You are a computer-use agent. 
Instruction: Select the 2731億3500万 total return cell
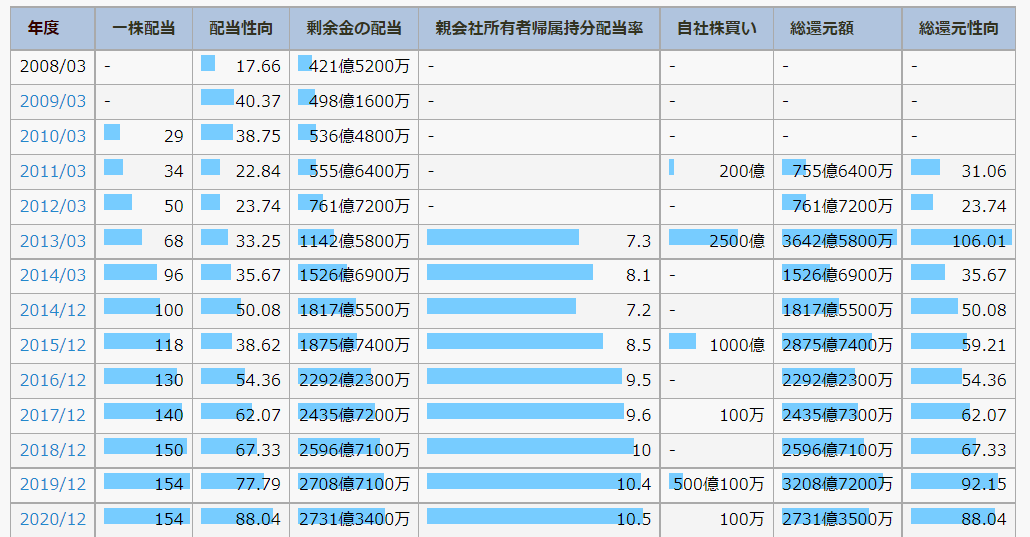[x=838, y=519]
